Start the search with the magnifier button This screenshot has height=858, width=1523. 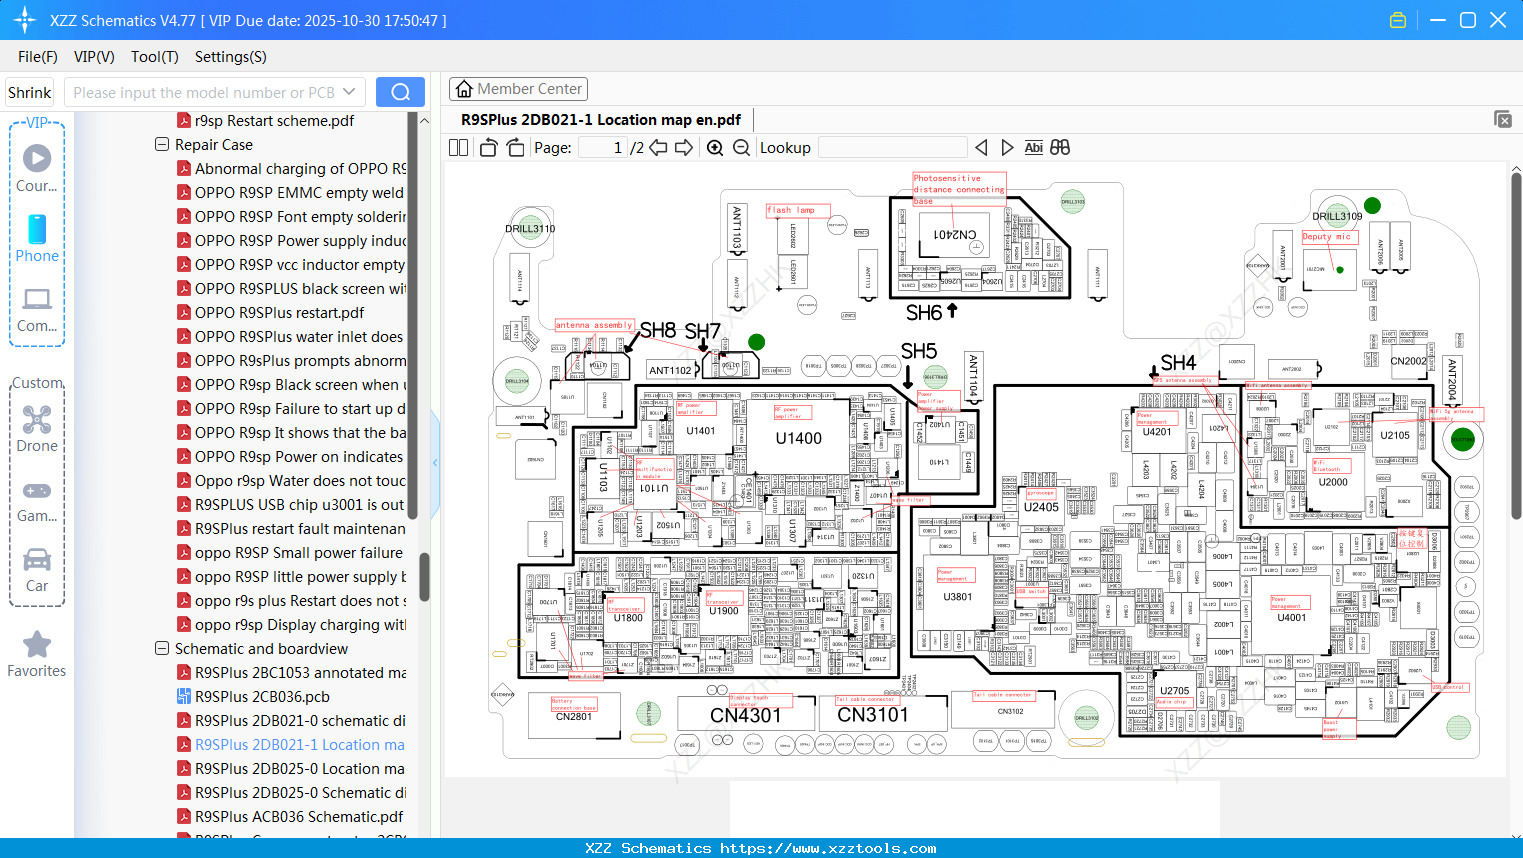400,91
